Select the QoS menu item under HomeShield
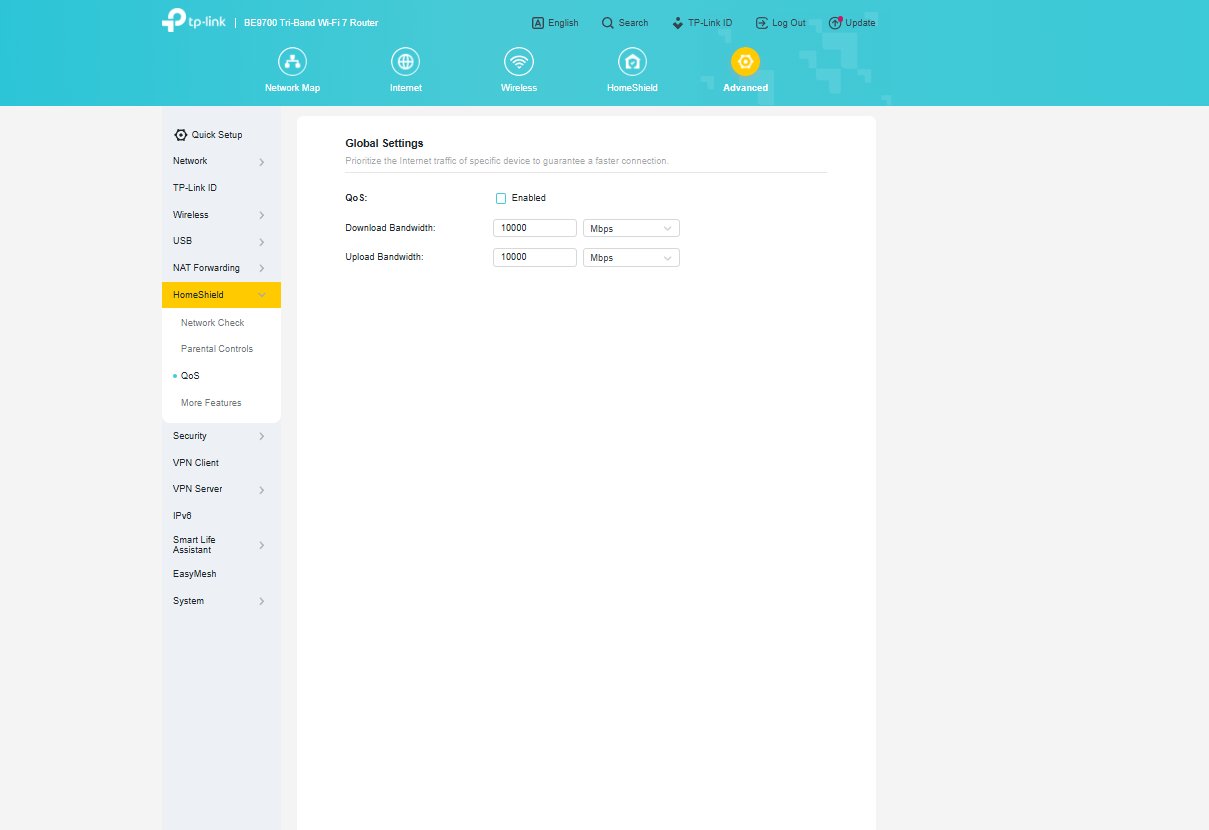 (x=189, y=375)
